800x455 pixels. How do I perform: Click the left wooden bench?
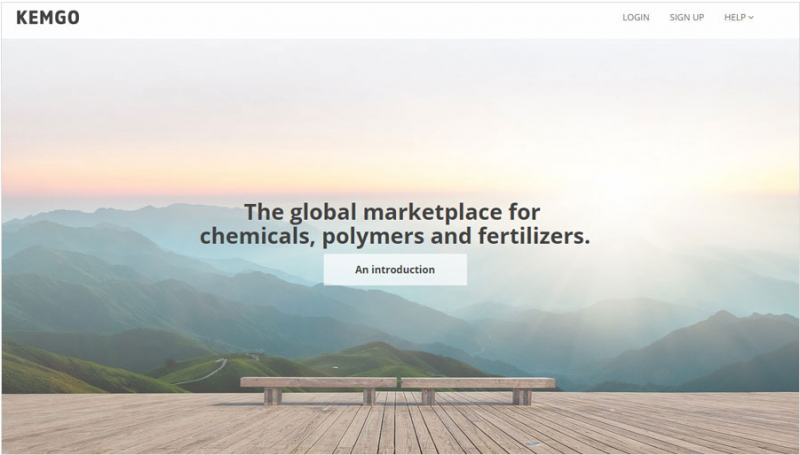coord(318,390)
